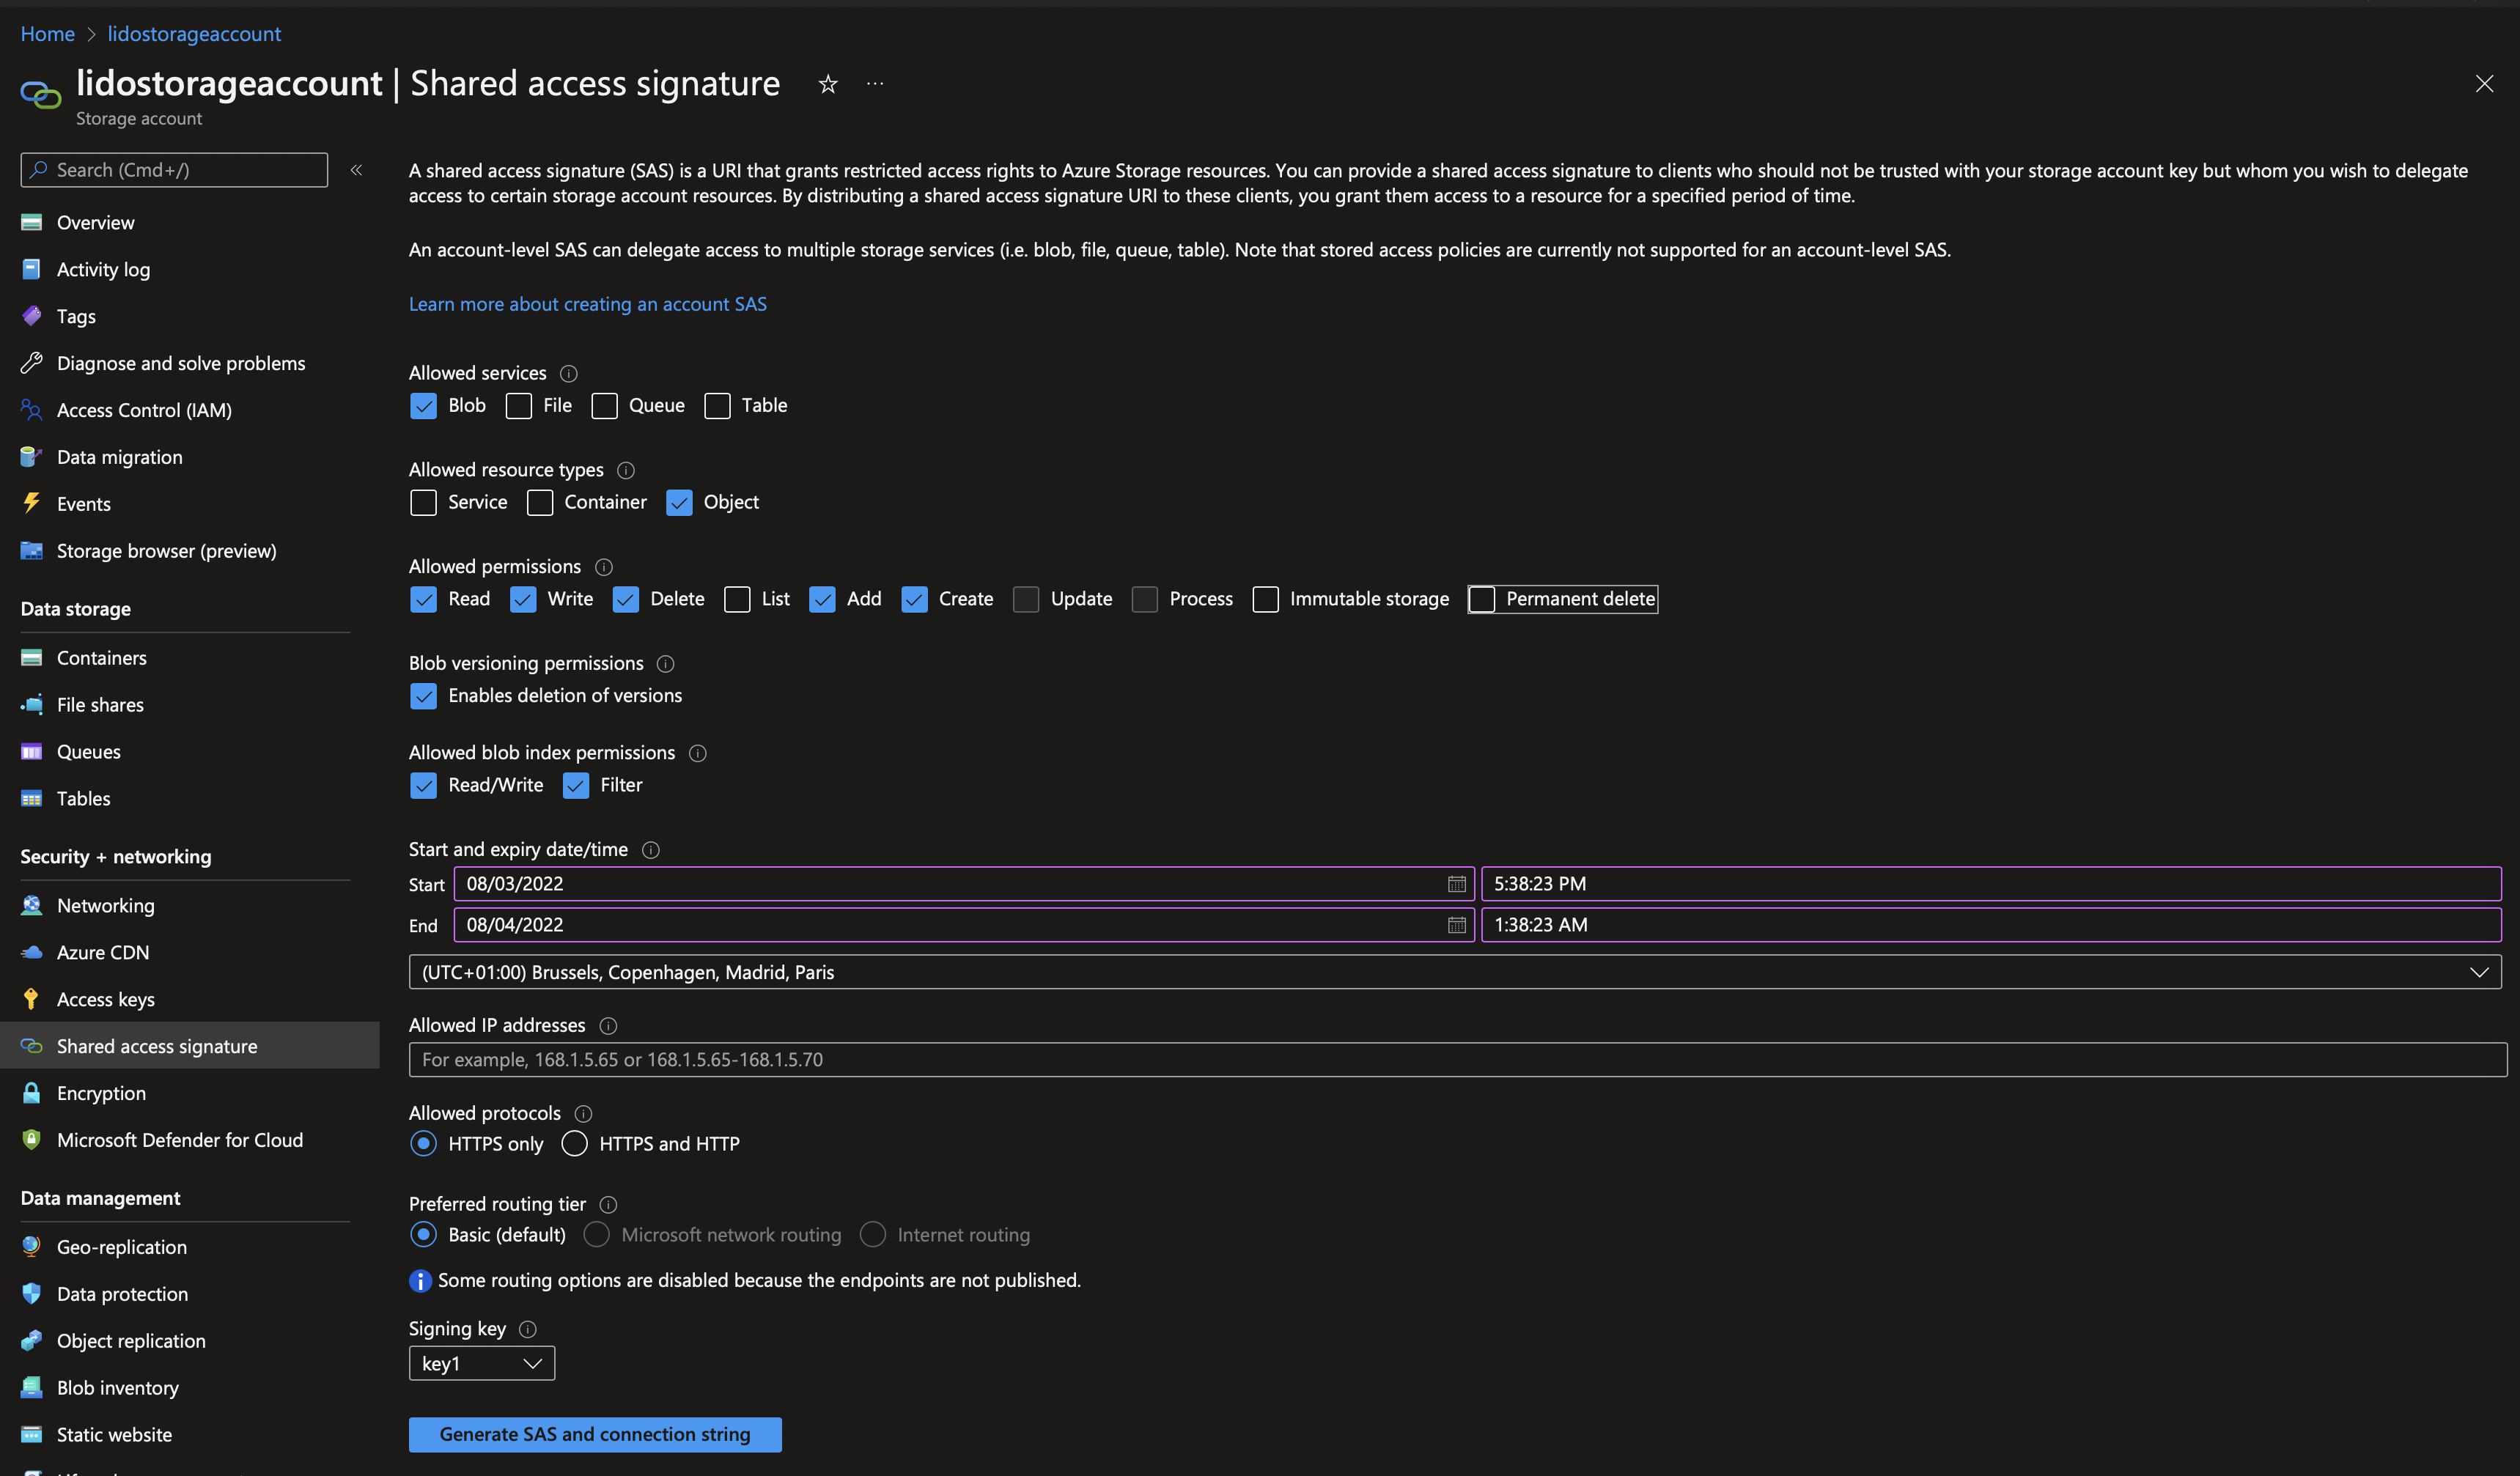Click the Allowed IP addresses input field

pos(1458,1061)
